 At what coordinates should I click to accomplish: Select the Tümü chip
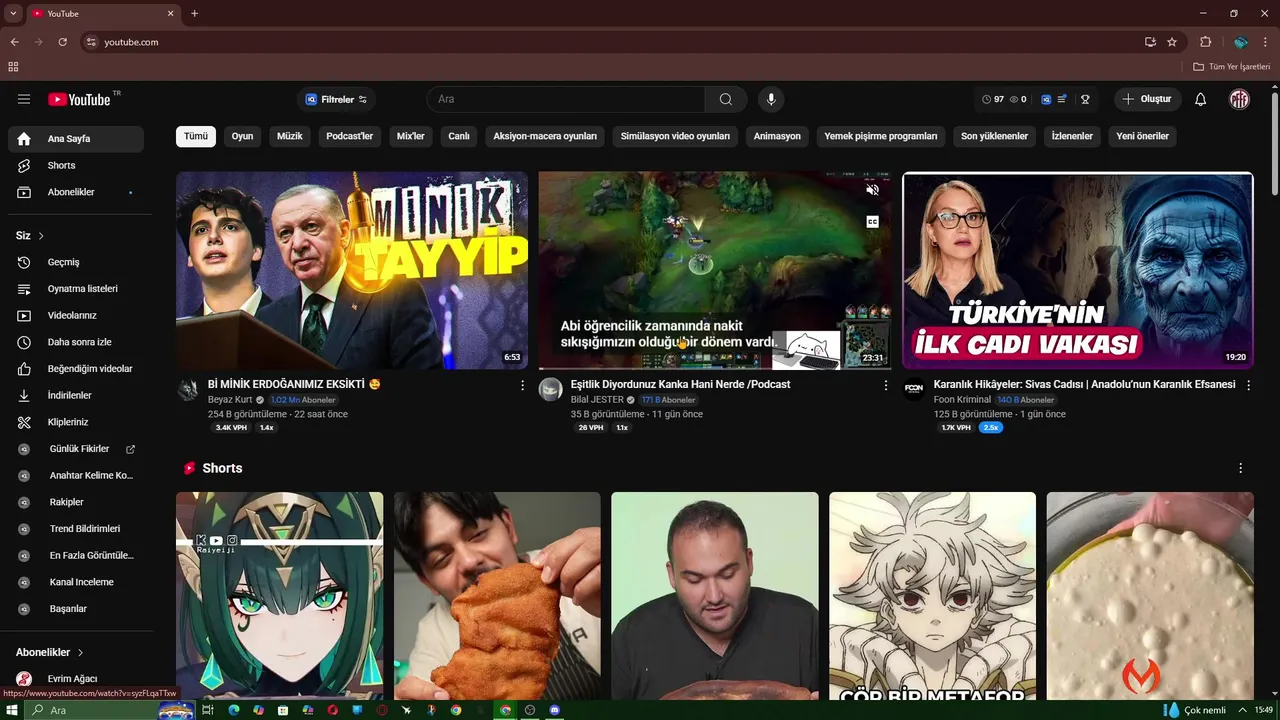coord(196,136)
